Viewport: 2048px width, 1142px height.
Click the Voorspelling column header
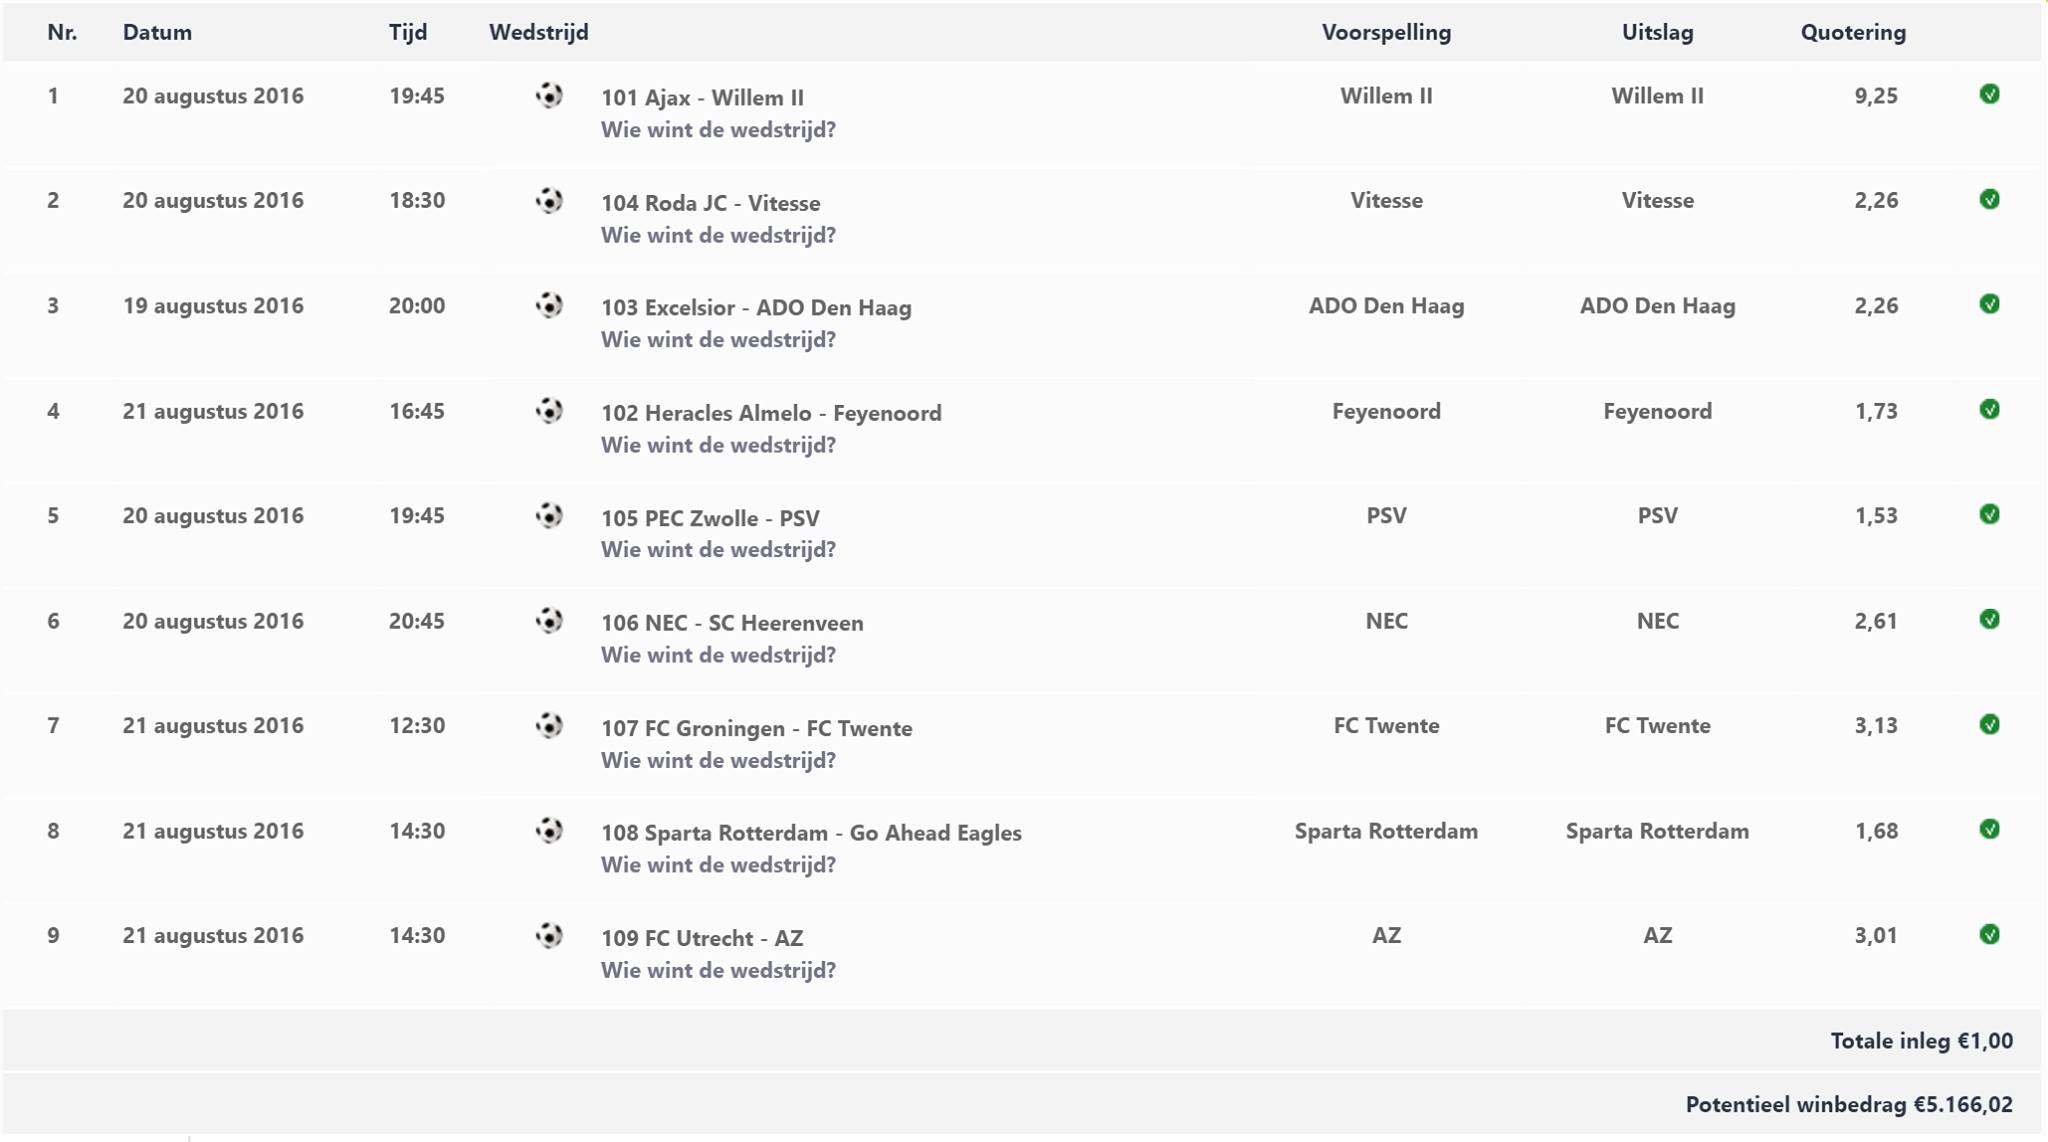1386,33
